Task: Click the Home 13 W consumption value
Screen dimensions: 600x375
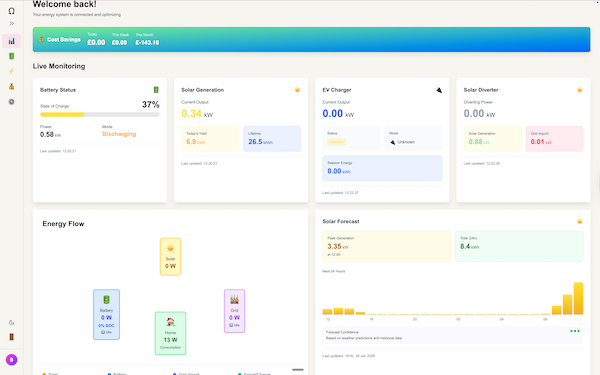Action: click(170, 340)
